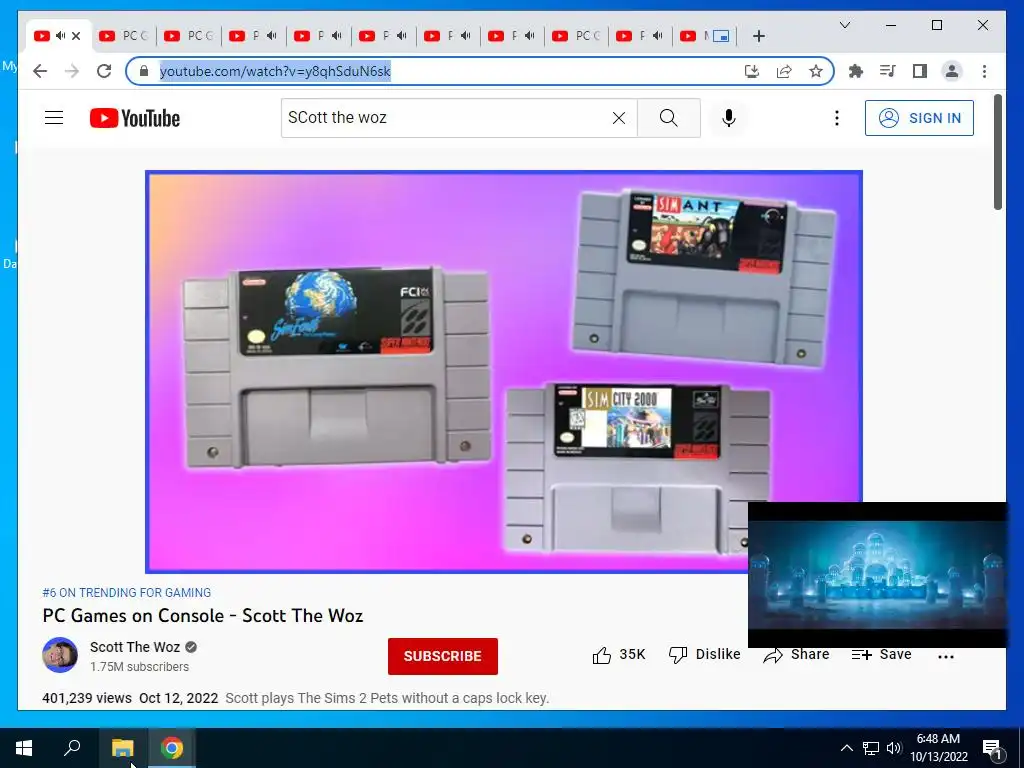Switch to the tab showing picture-in-picture indicator

point(707,36)
